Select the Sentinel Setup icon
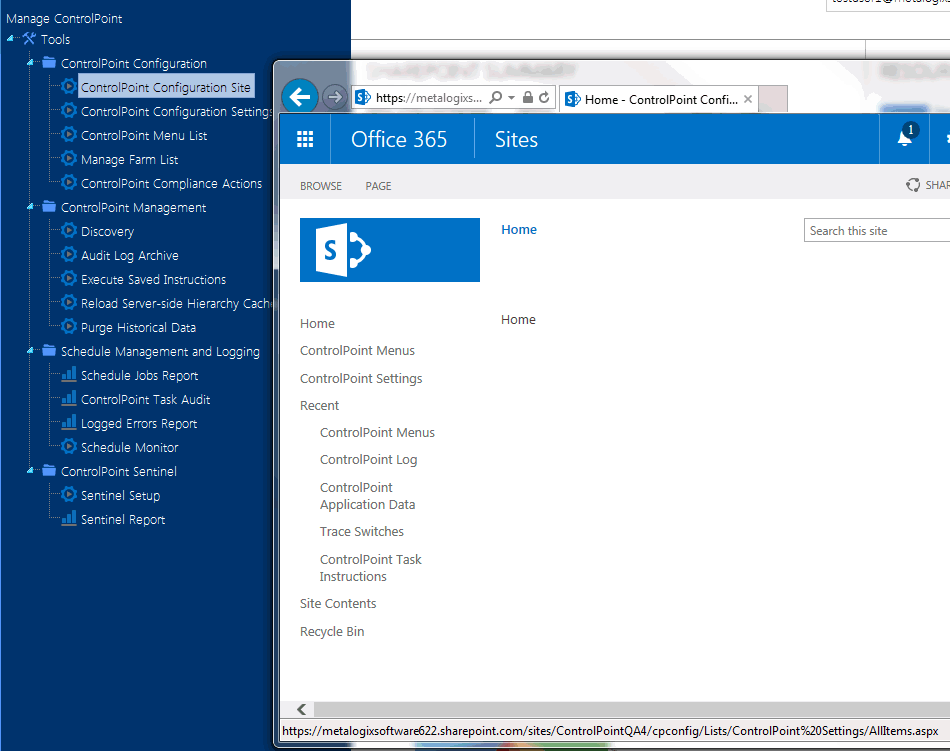The width and height of the screenshot is (950, 751). pyautogui.click(x=69, y=495)
